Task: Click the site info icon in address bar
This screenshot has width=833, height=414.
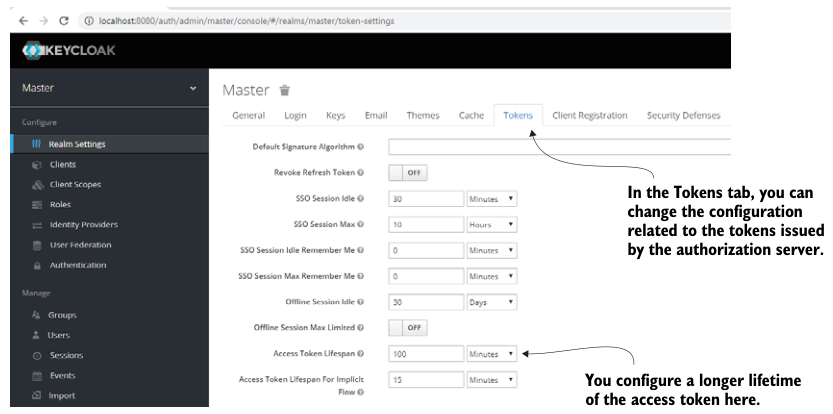Action: (89, 21)
